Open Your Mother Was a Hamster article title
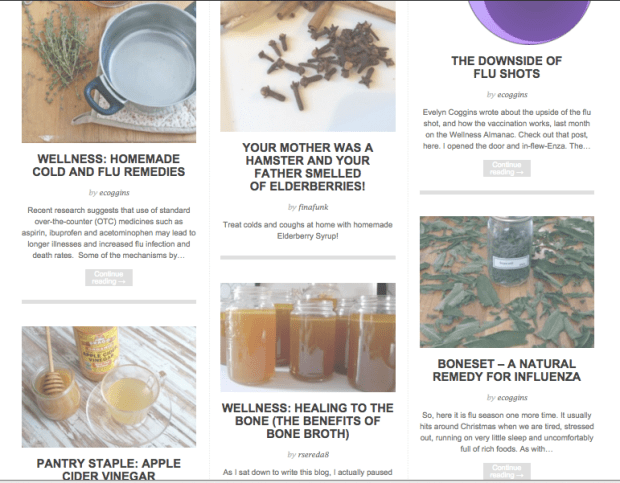Image resolution: width=620 pixels, height=483 pixels. coord(308,167)
